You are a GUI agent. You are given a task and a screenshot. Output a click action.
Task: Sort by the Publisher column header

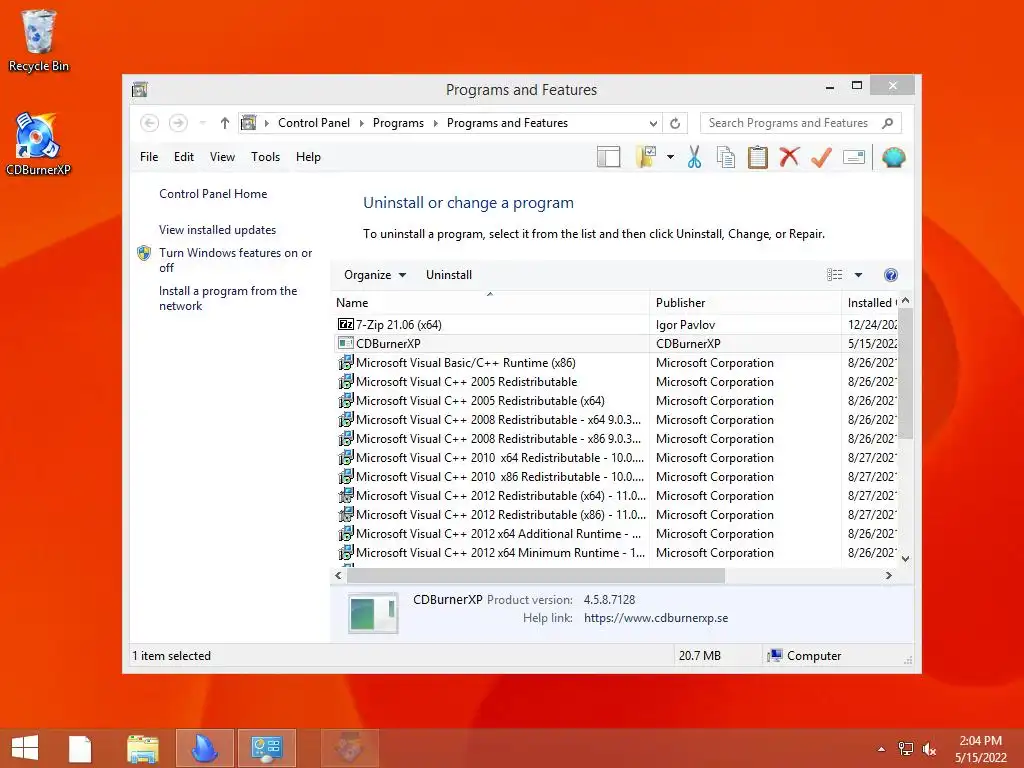[745, 303]
